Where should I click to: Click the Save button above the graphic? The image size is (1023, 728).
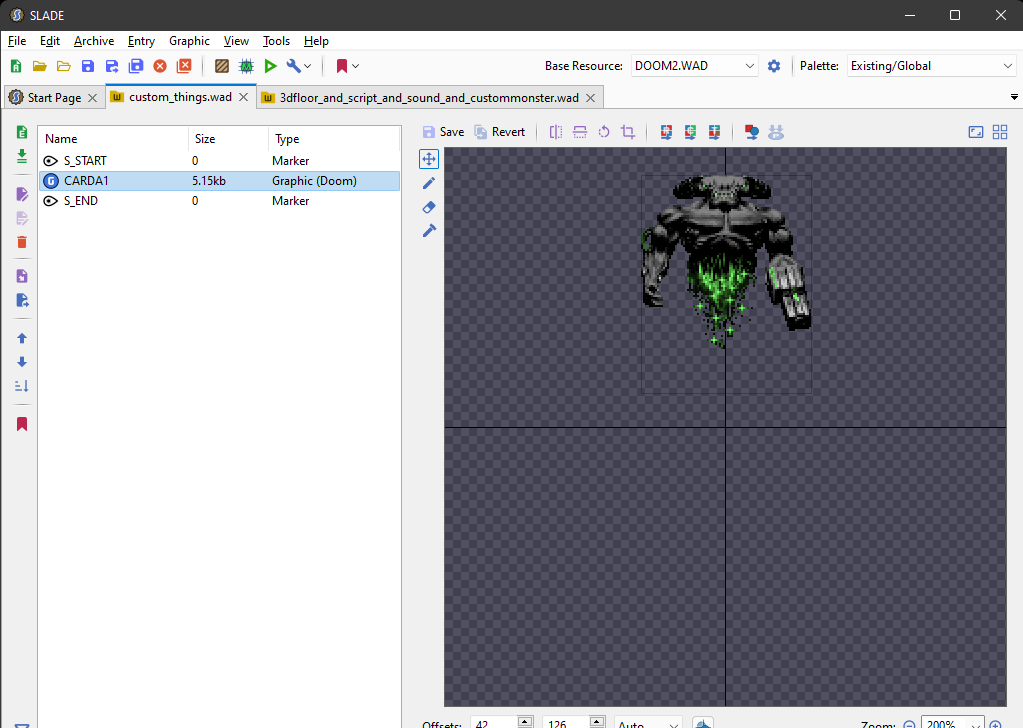[x=444, y=132]
